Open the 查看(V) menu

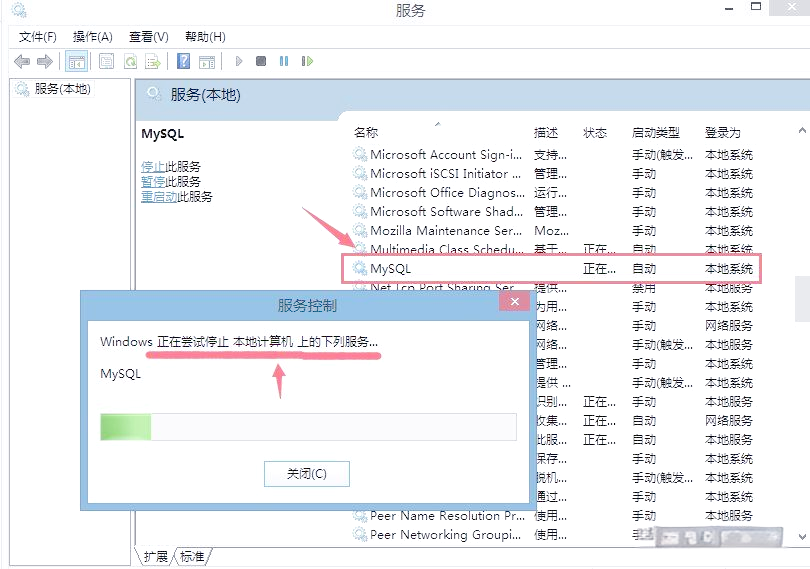(x=149, y=37)
